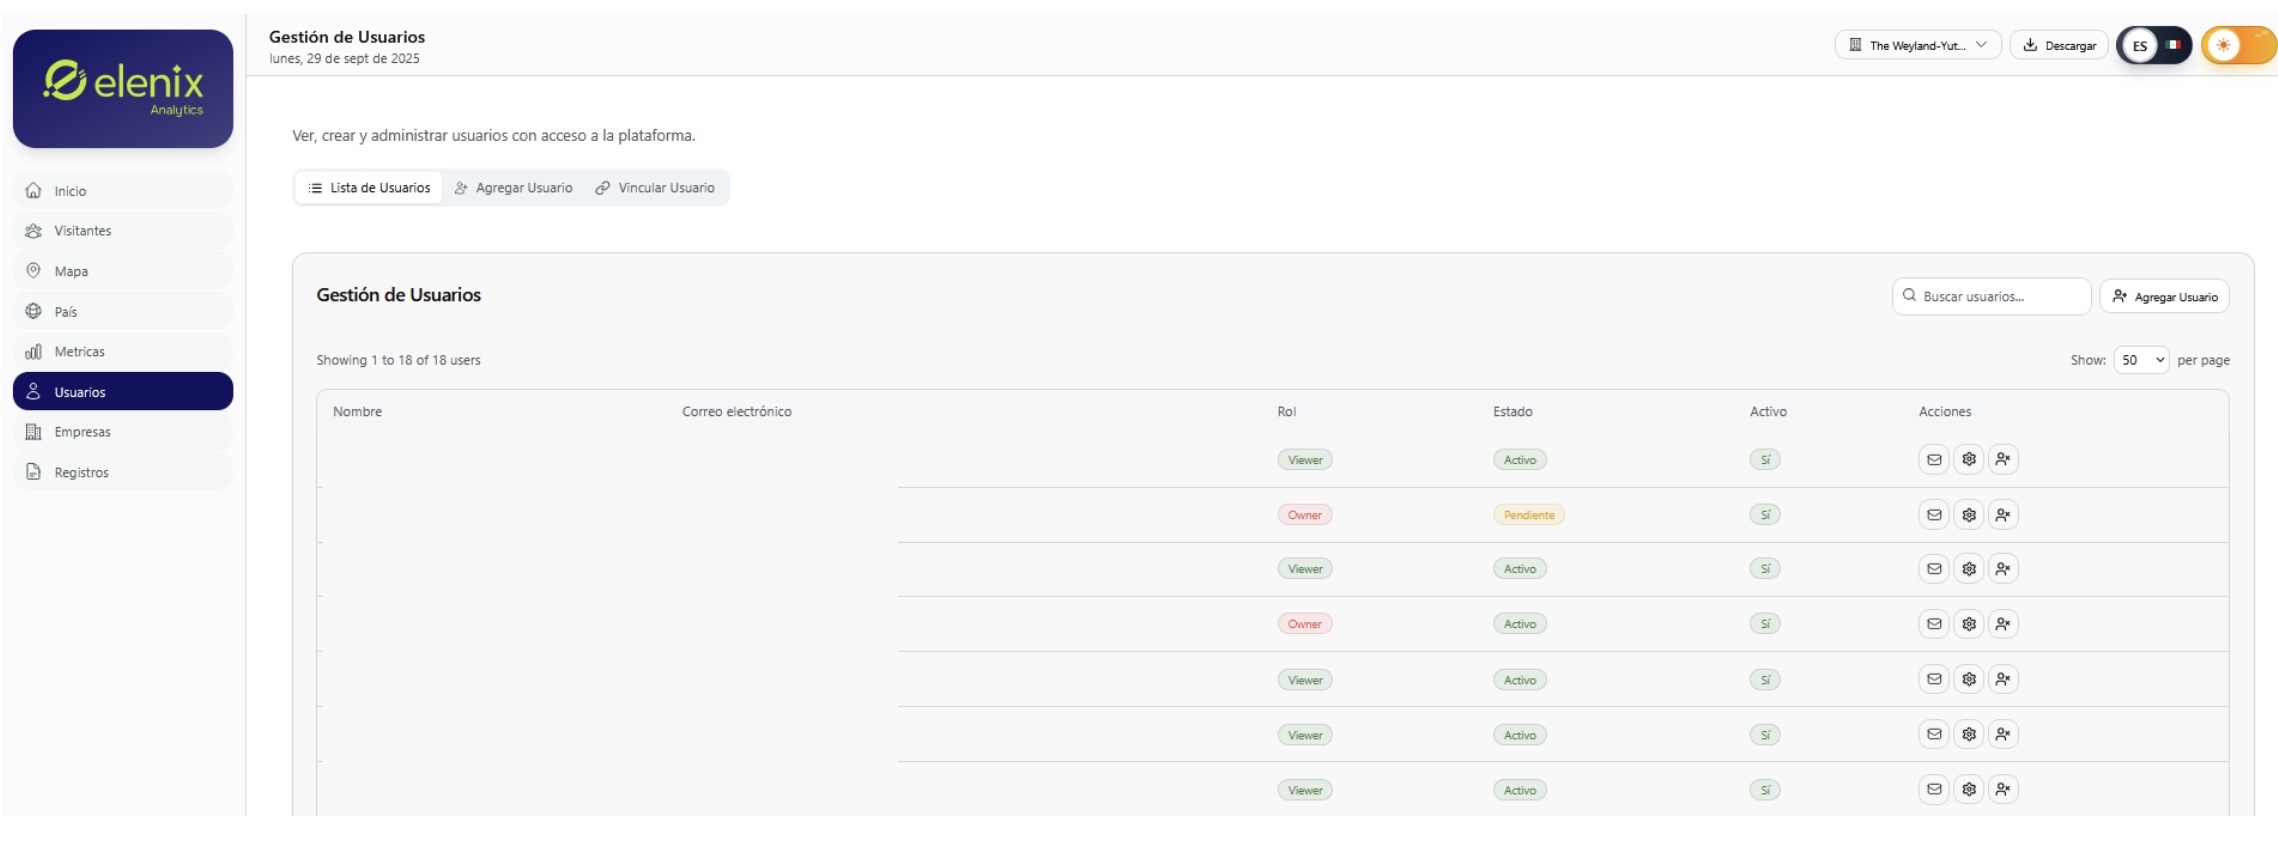Open gear settings for the active Owner user

1968,624
